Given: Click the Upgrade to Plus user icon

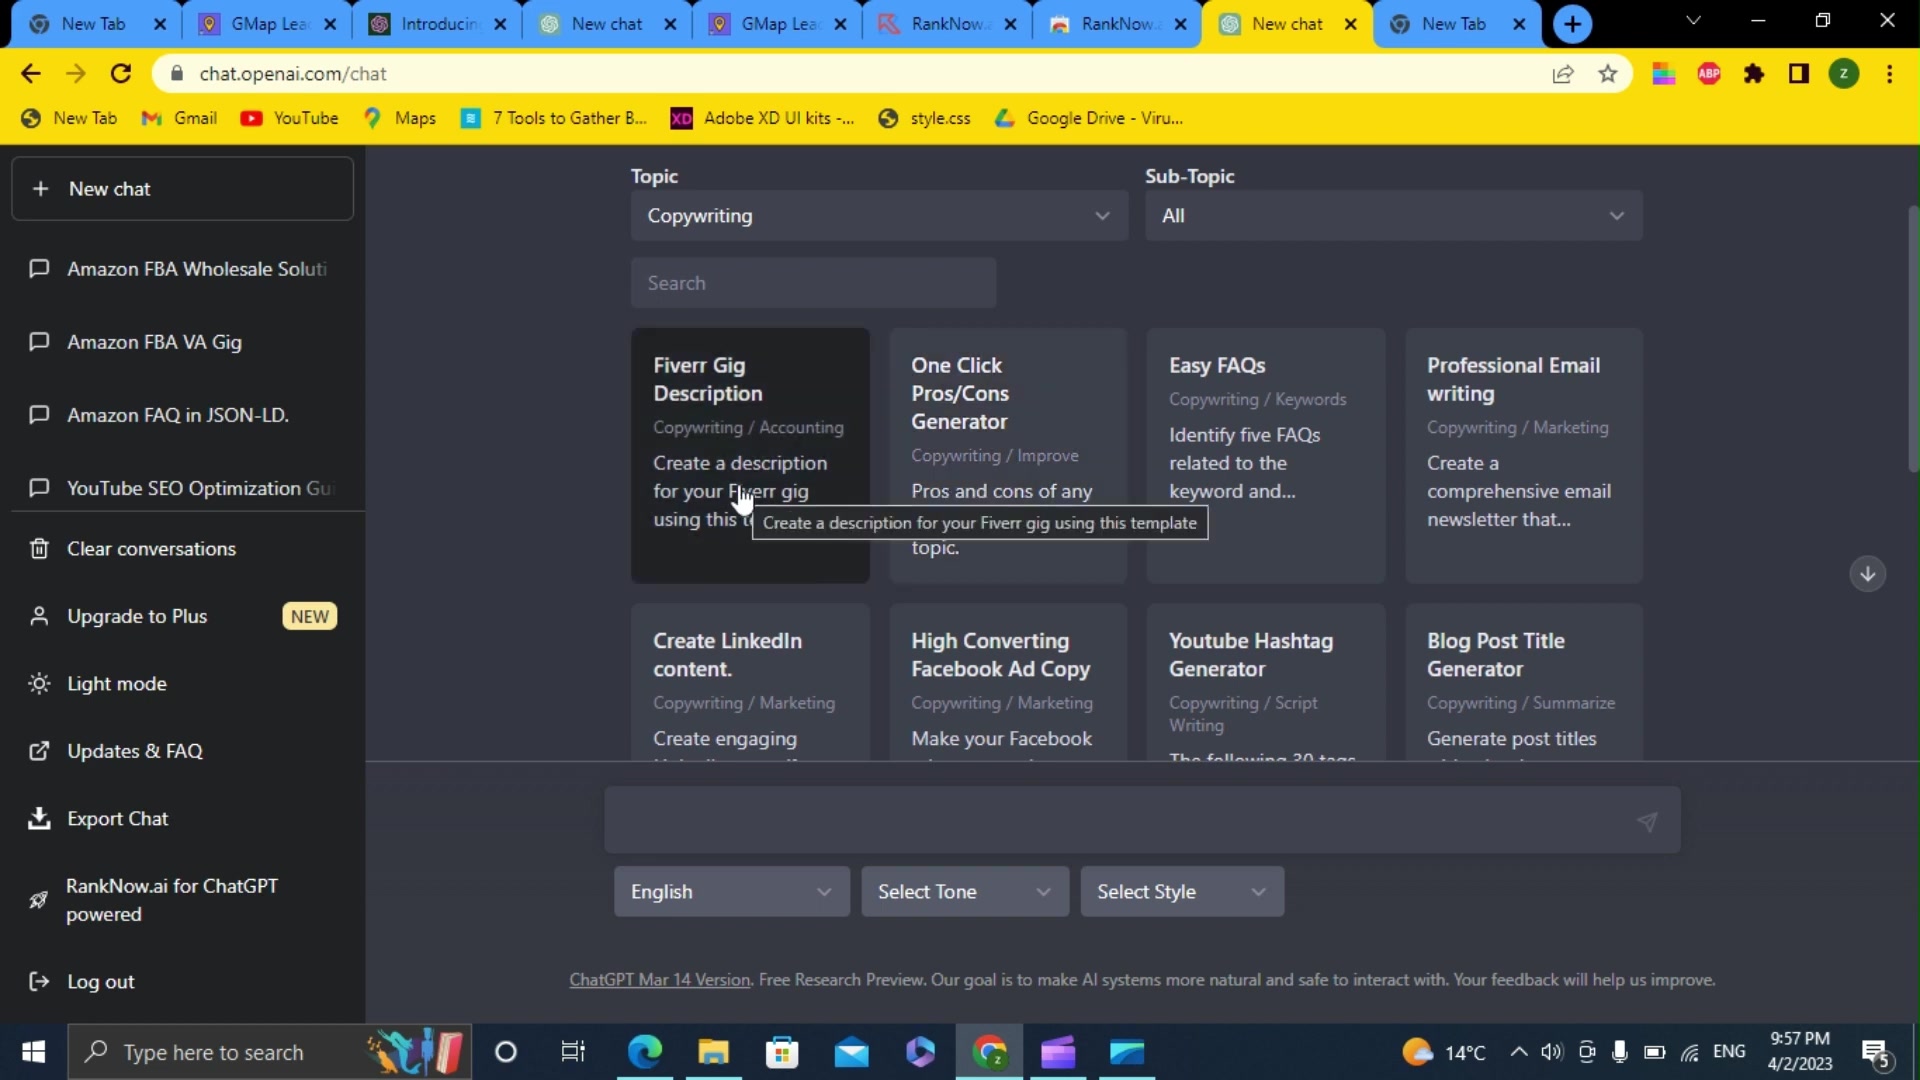Looking at the screenshot, I should pos(39,616).
